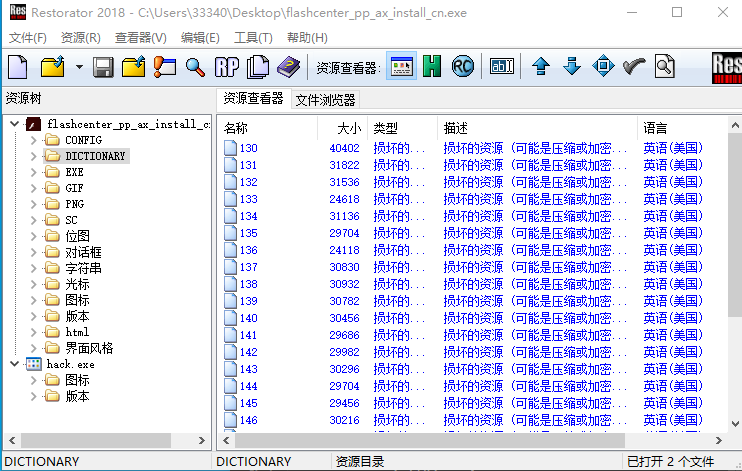The height and width of the screenshot is (471, 742).
Task: Expand the DICTIONARY folder node
Action: pos(33,156)
